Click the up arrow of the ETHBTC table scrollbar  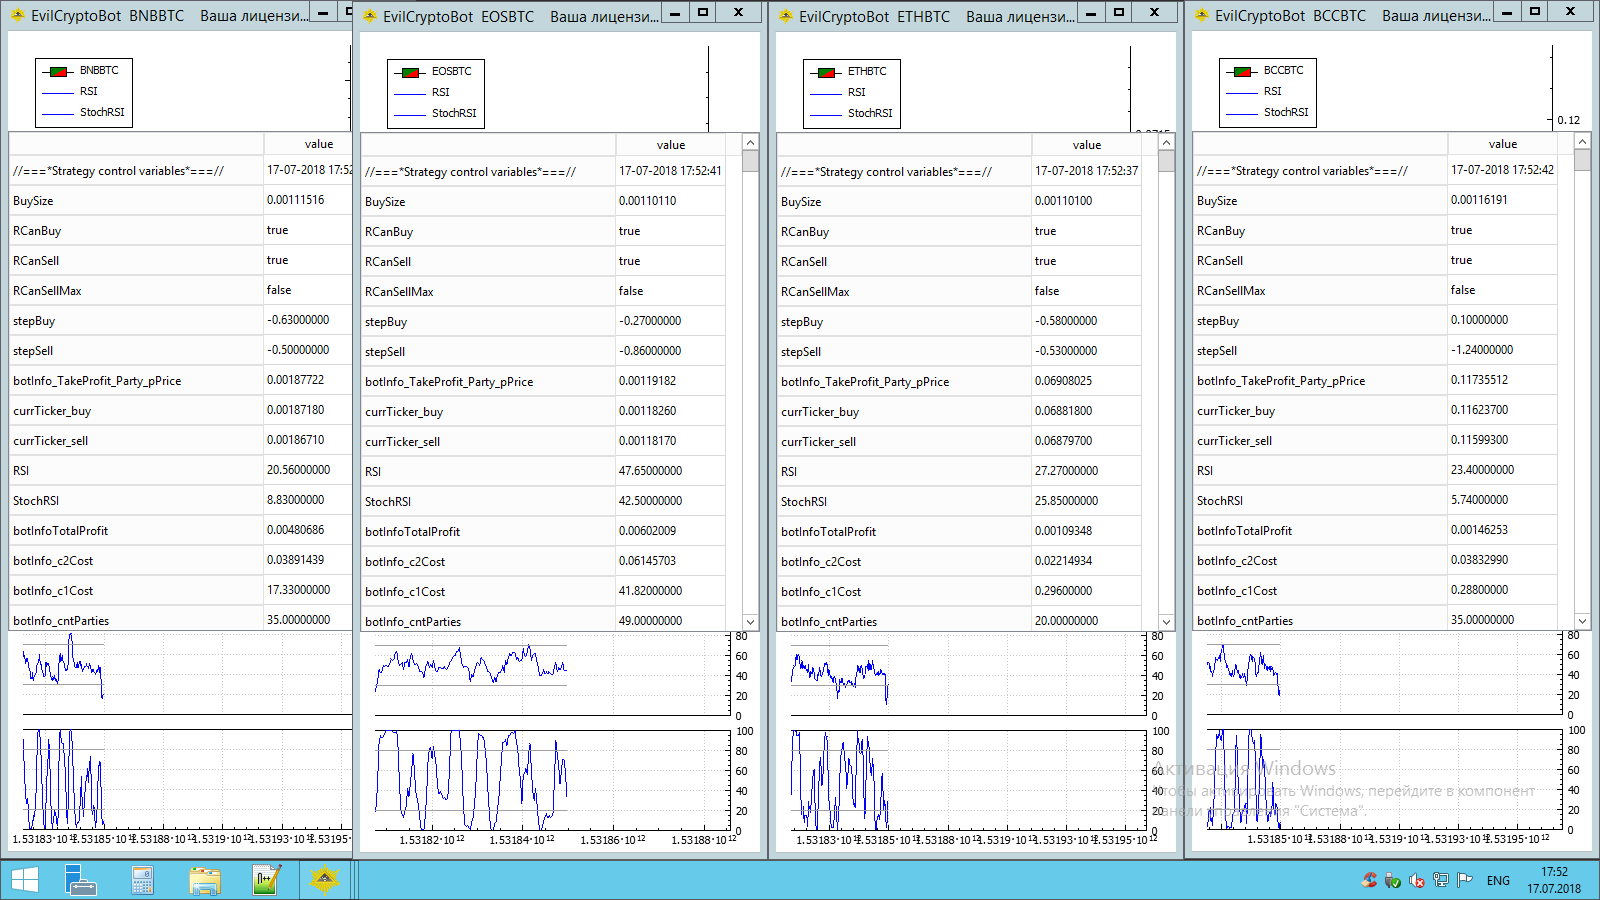[x=1166, y=142]
